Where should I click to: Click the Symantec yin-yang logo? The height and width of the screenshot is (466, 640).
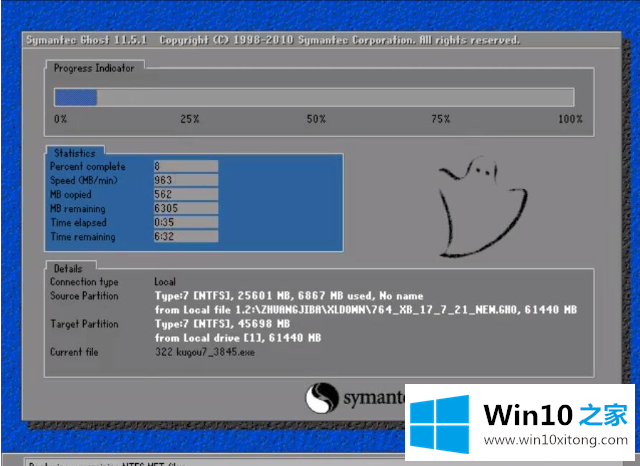click(322, 398)
